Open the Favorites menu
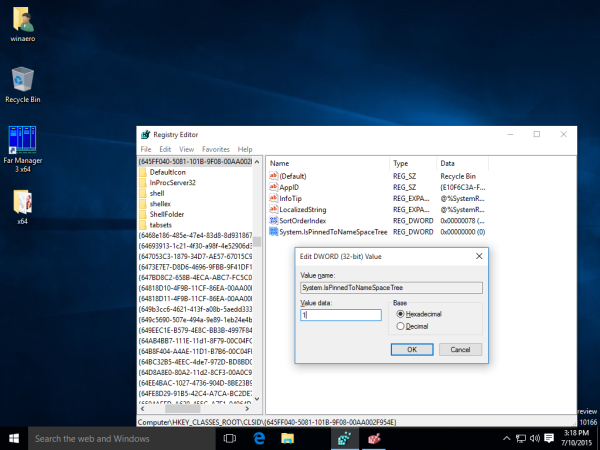Image resolution: width=600 pixels, height=450 pixels. click(216, 149)
